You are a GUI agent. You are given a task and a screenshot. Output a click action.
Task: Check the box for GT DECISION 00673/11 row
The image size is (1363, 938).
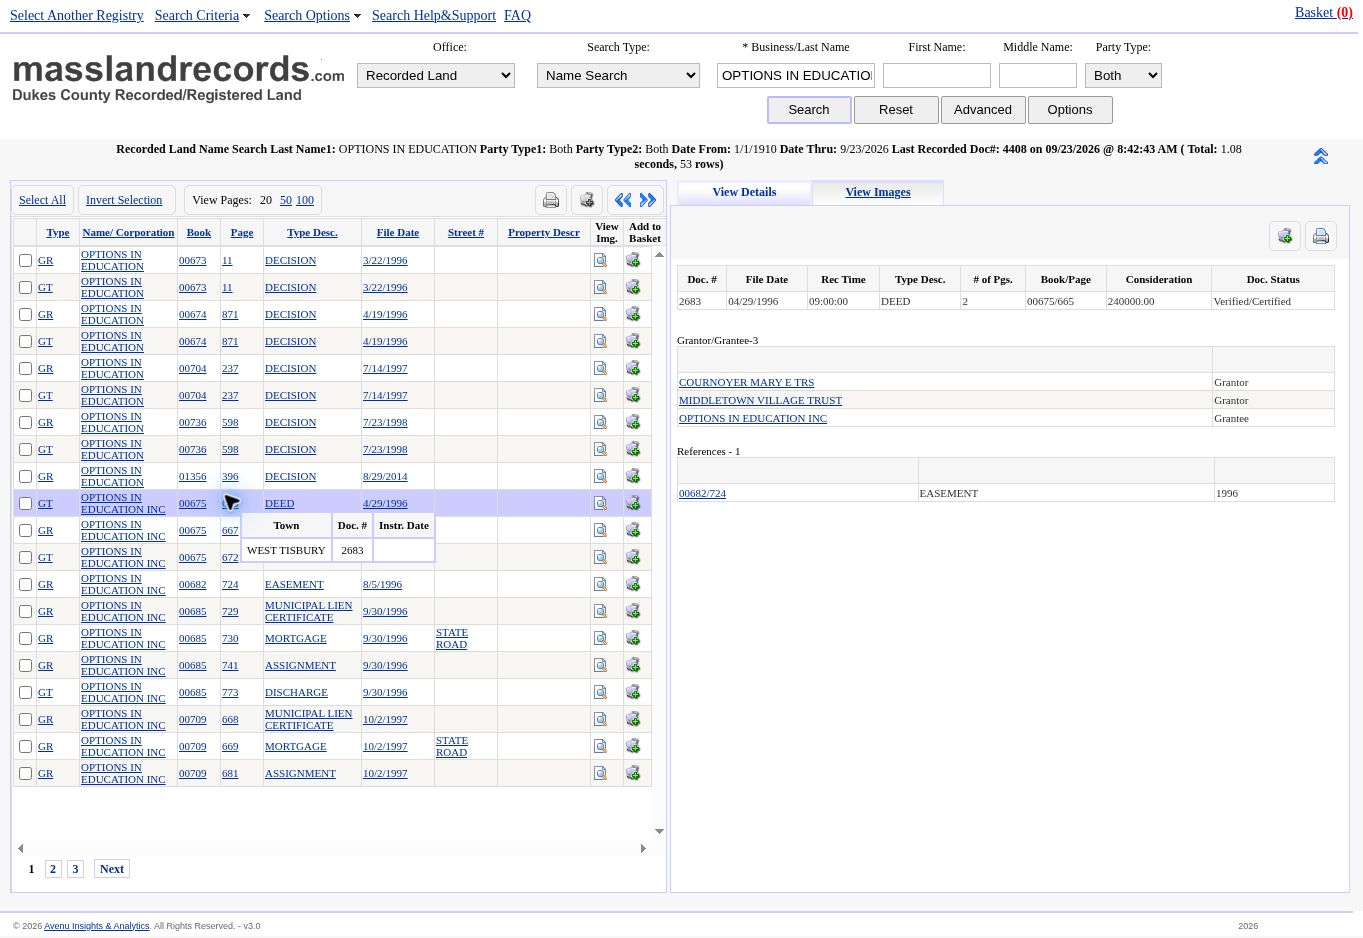(26, 287)
